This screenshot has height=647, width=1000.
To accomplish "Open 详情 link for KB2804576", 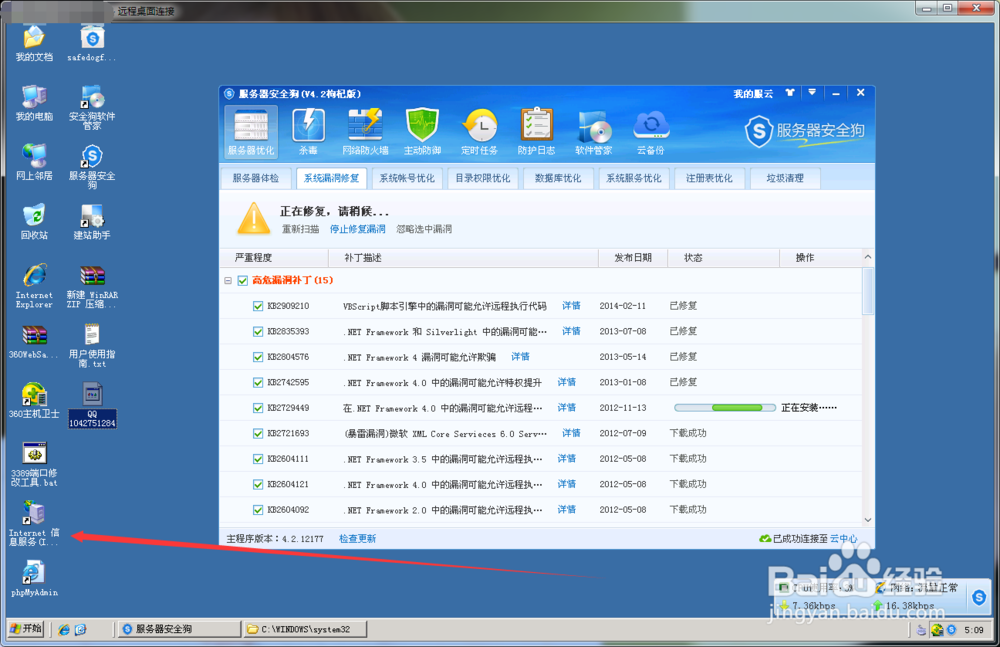I will [520, 357].
